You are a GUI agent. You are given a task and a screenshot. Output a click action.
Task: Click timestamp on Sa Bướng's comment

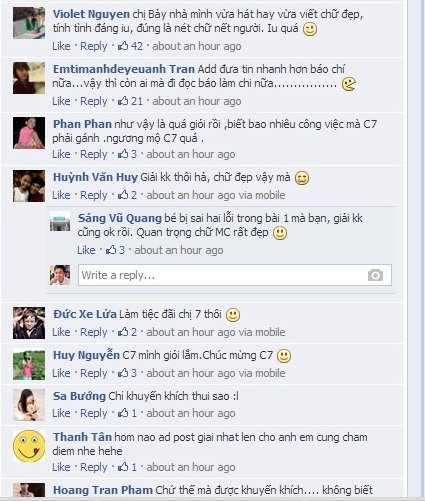(x=191, y=413)
